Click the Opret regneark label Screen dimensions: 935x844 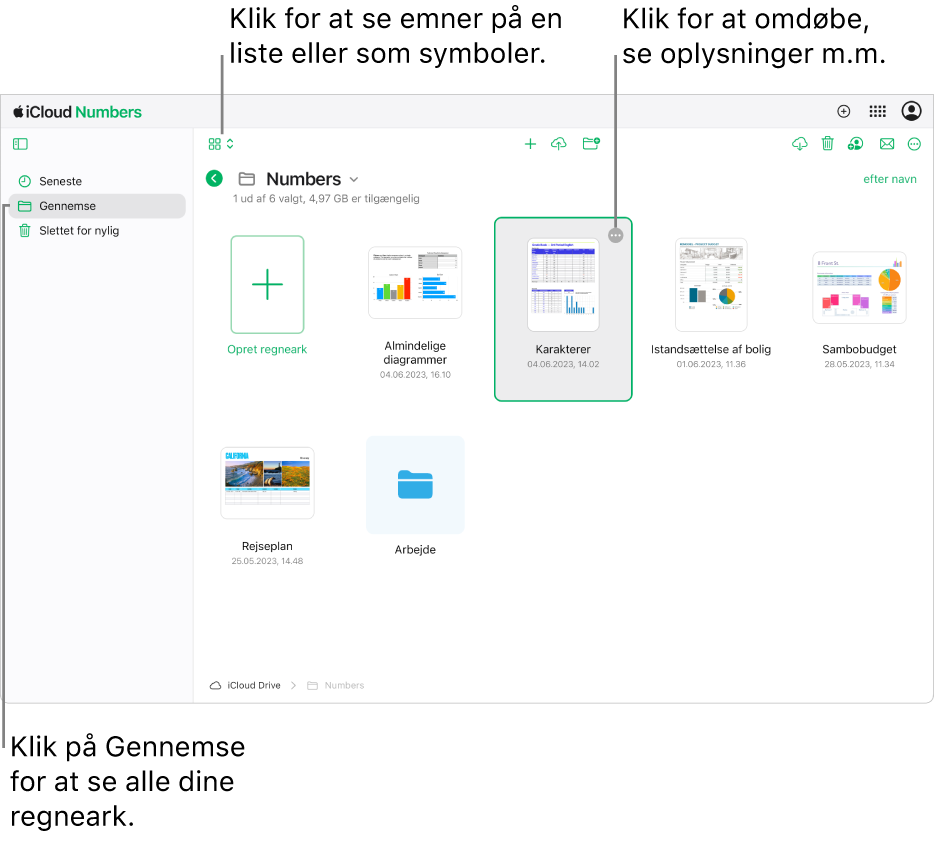pyautogui.click(x=267, y=350)
